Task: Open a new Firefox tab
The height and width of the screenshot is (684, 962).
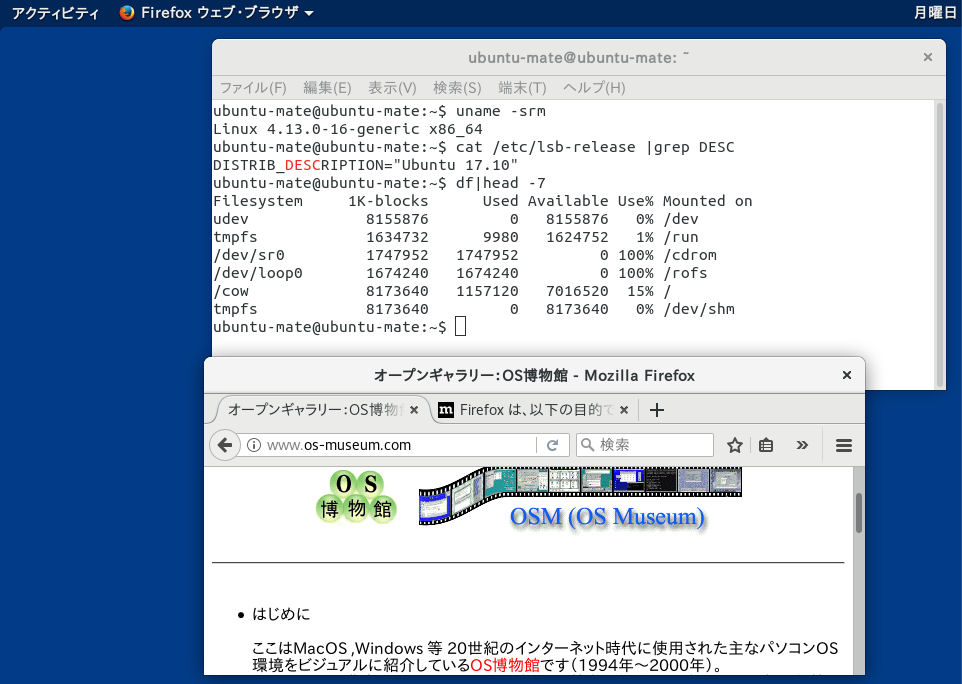Action: 656,410
